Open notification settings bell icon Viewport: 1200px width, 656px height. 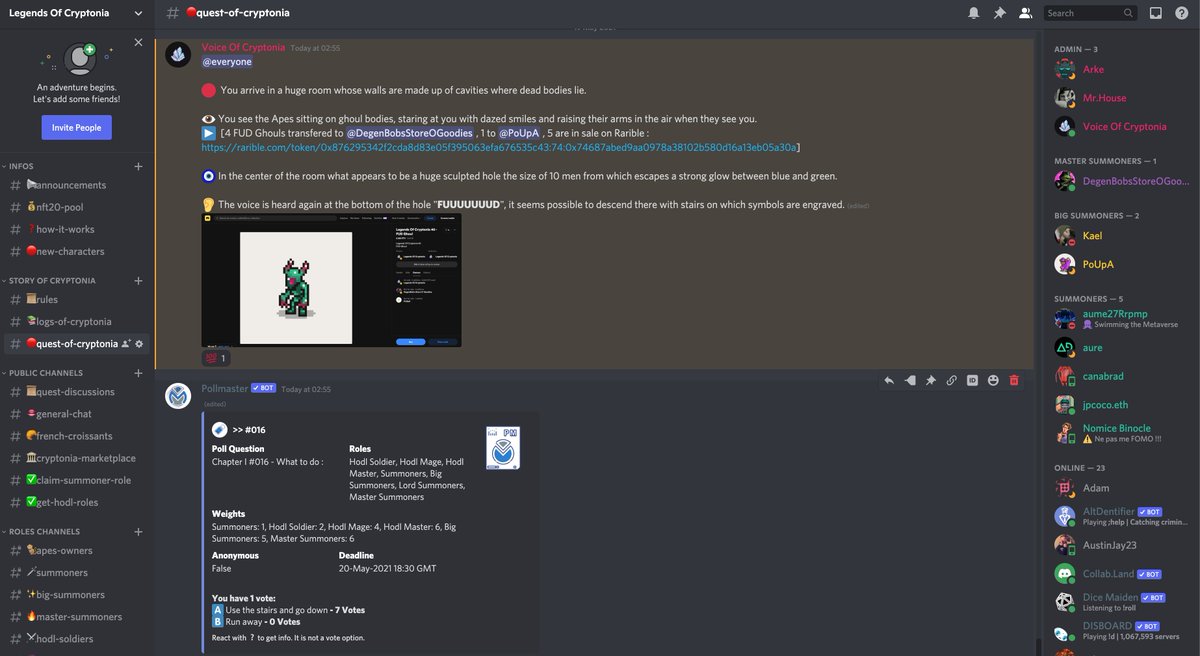[974, 13]
